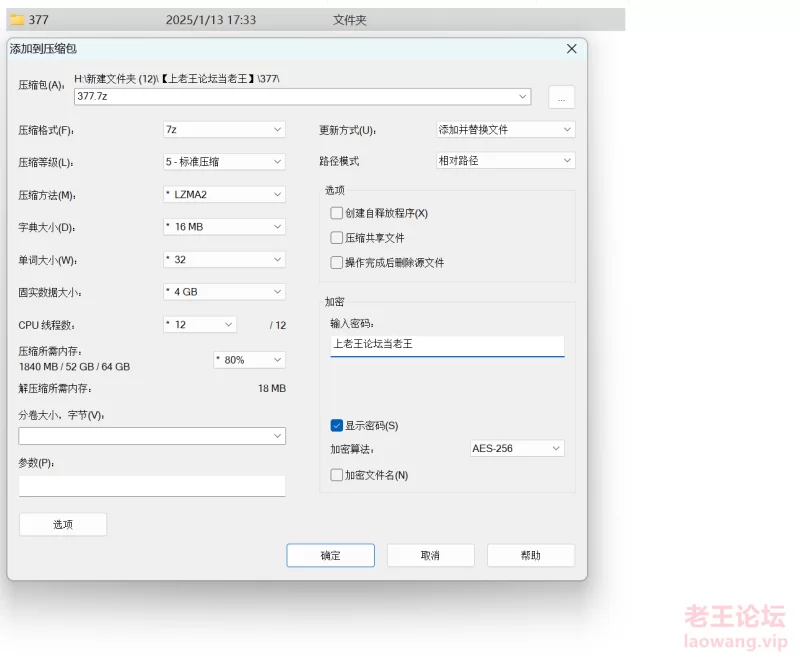Select the 文件夹 type cell
800x657 pixels.
tap(349, 20)
